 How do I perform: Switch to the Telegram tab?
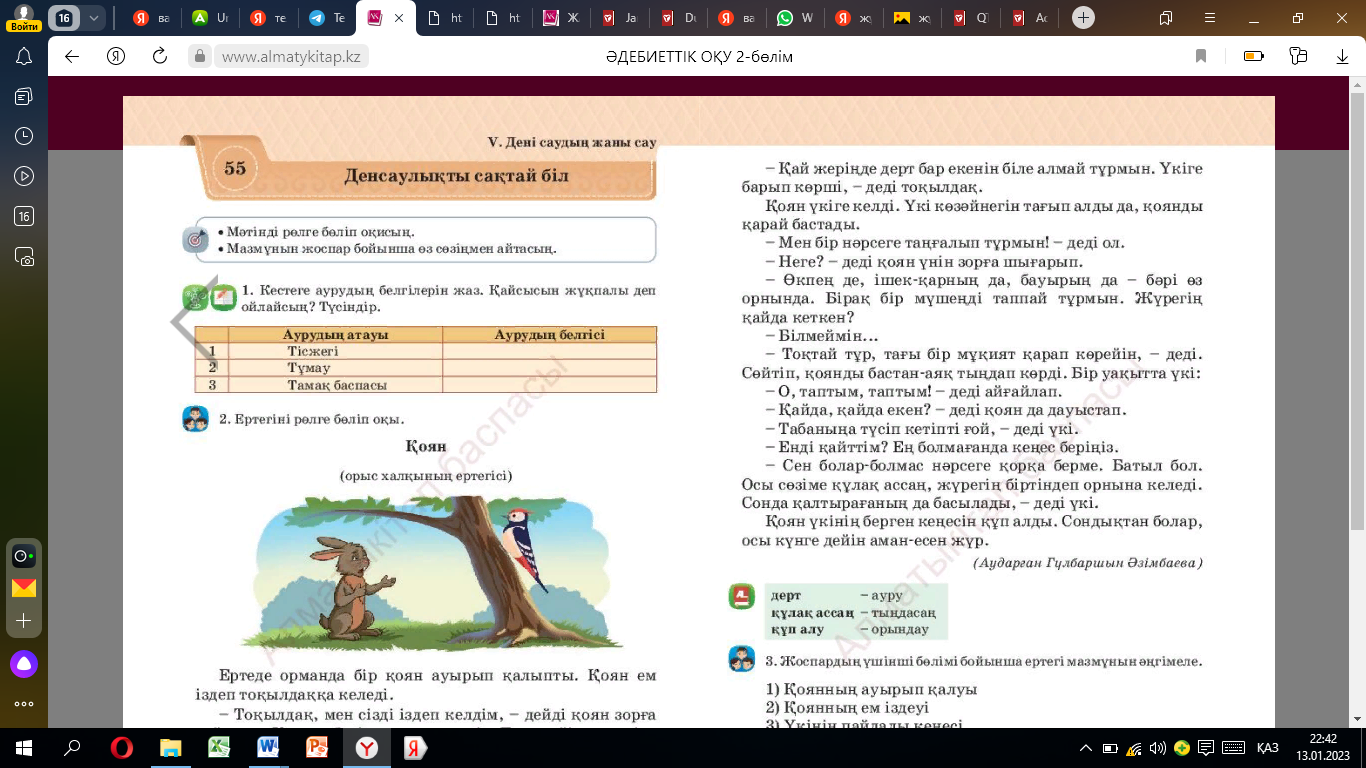tap(327, 18)
